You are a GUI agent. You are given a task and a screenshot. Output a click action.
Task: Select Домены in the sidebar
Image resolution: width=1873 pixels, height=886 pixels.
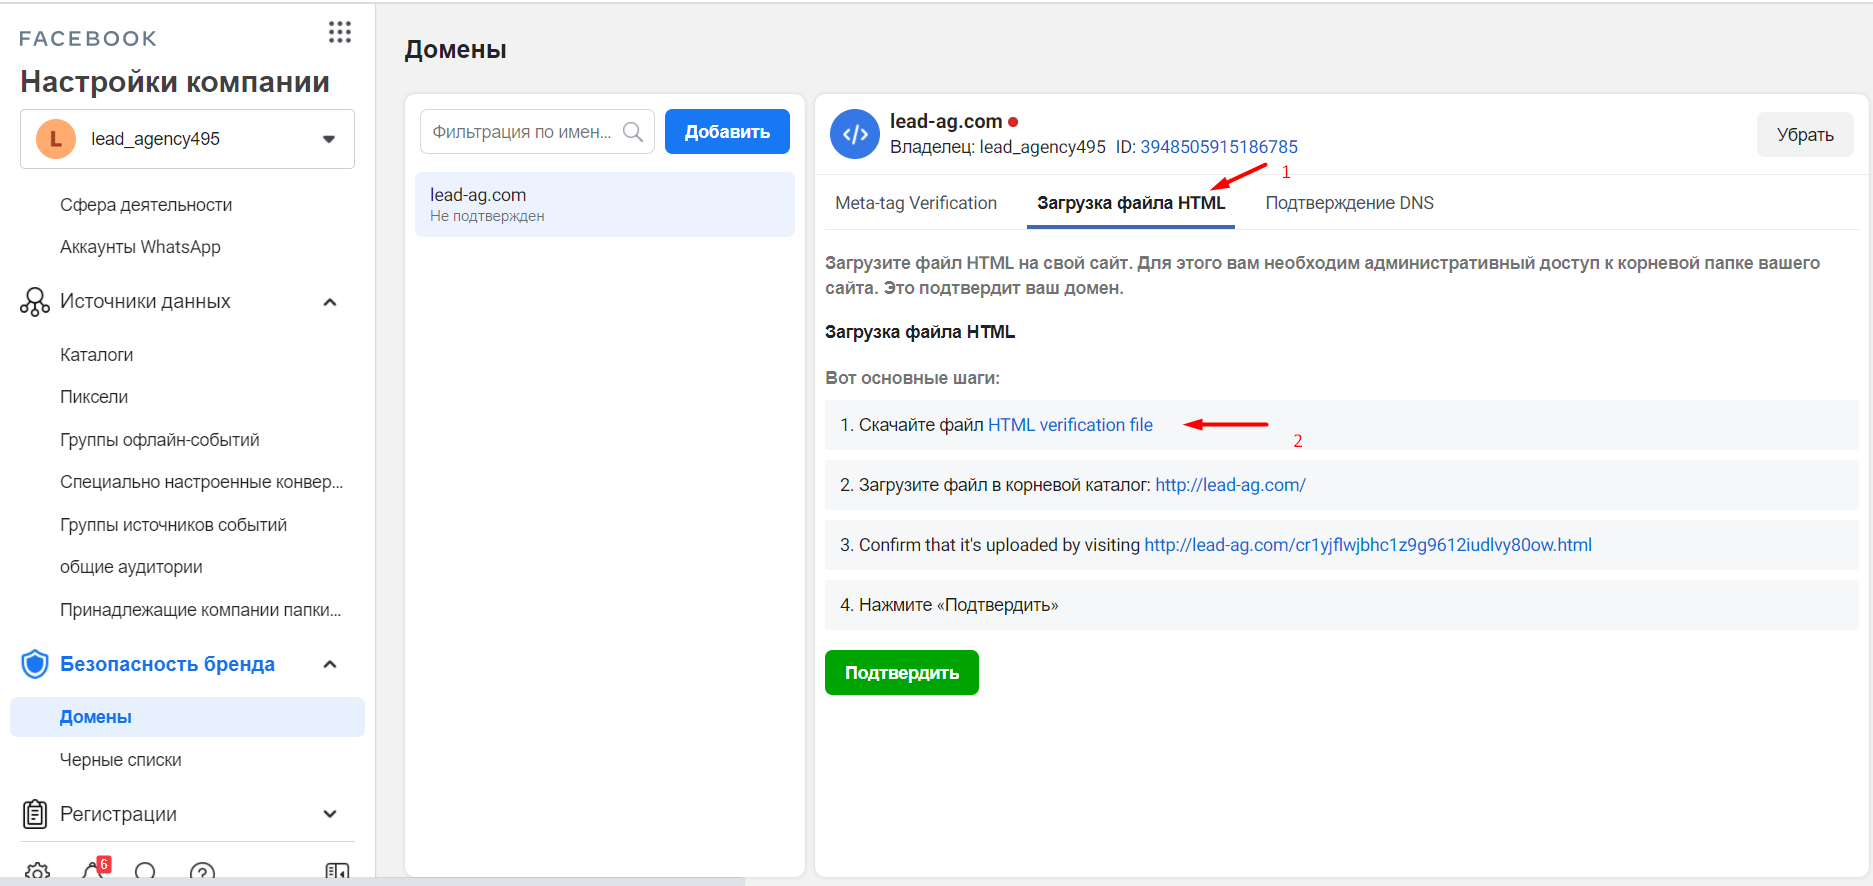tap(187, 717)
